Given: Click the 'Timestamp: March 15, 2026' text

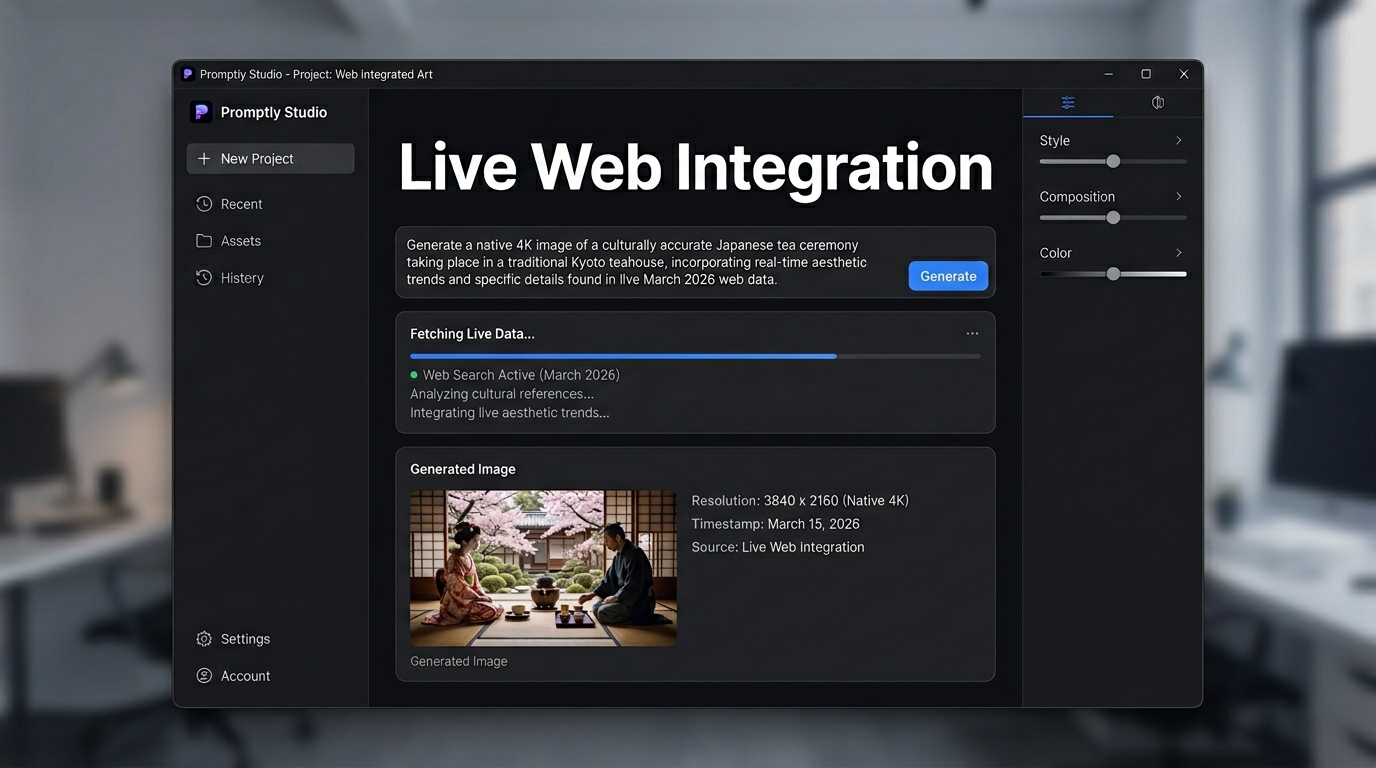Looking at the screenshot, I should [776, 524].
